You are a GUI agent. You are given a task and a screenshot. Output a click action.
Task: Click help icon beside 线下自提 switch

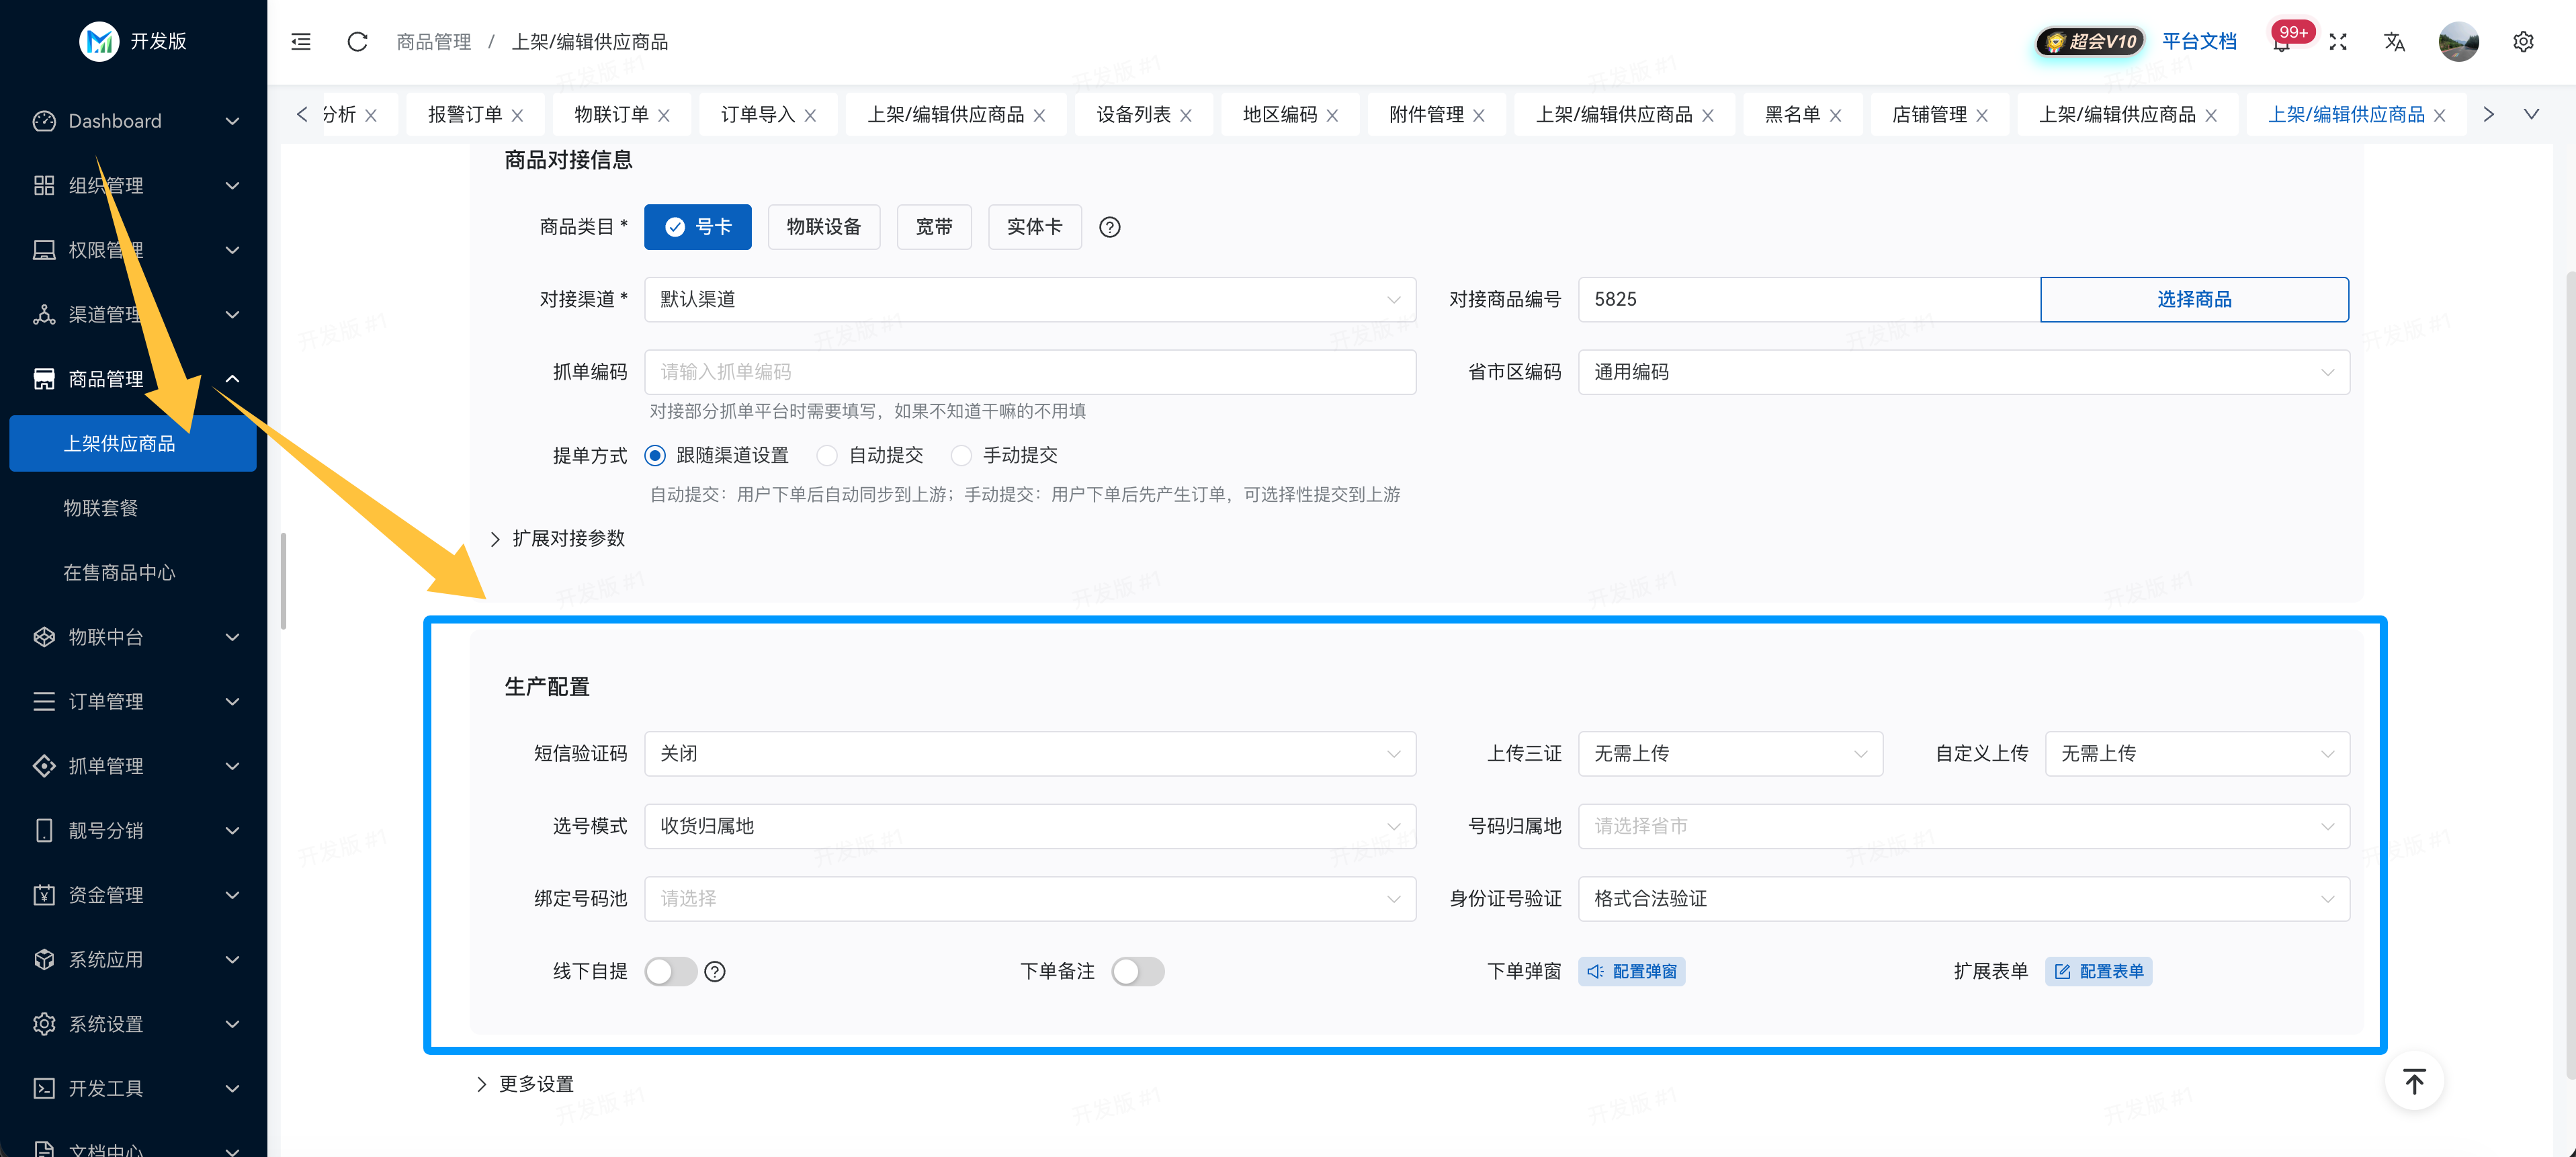point(714,971)
